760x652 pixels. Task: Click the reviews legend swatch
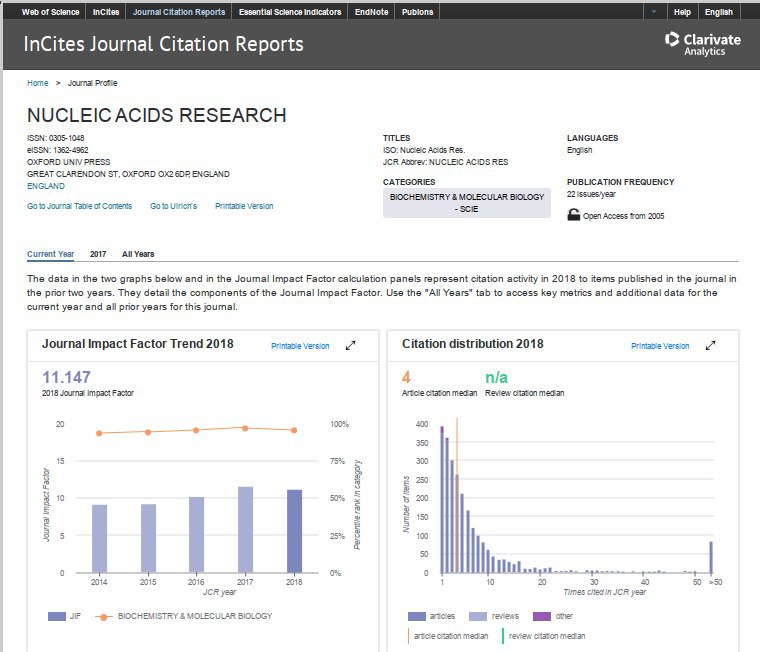point(478,616)
